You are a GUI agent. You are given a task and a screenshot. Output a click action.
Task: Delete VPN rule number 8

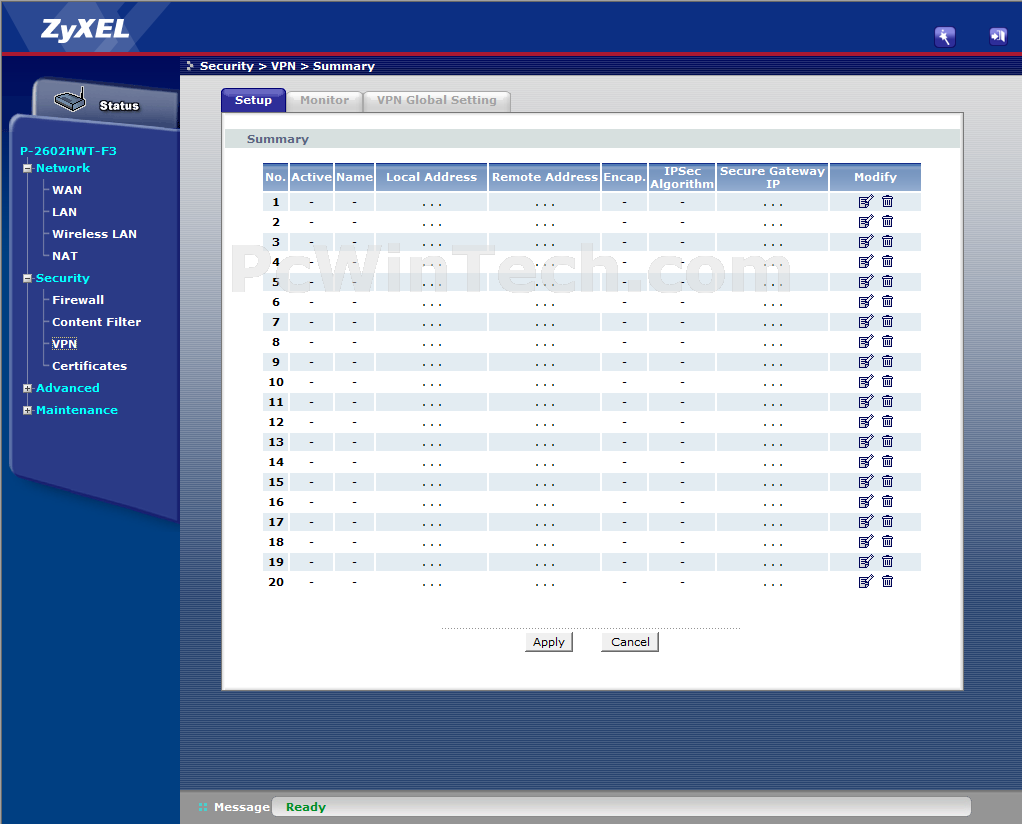887,342
